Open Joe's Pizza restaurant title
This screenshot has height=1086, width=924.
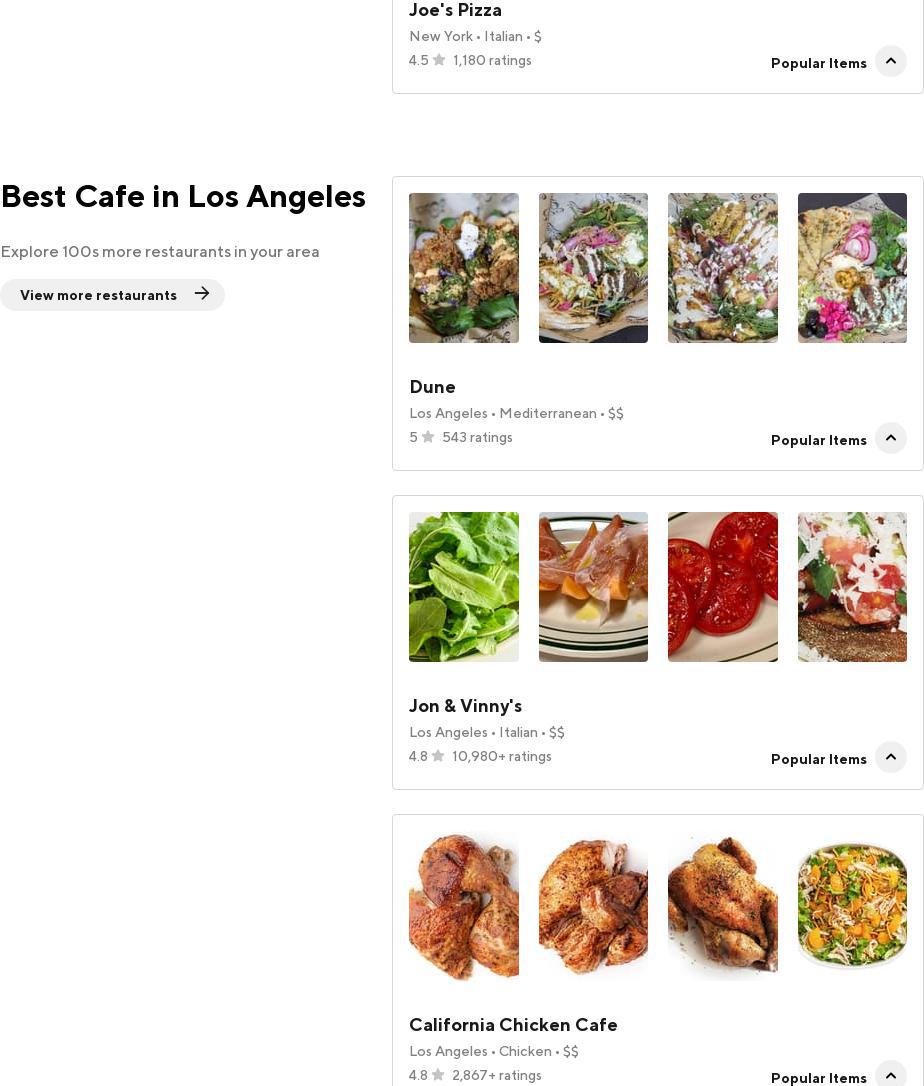click(x=455, y=10)
